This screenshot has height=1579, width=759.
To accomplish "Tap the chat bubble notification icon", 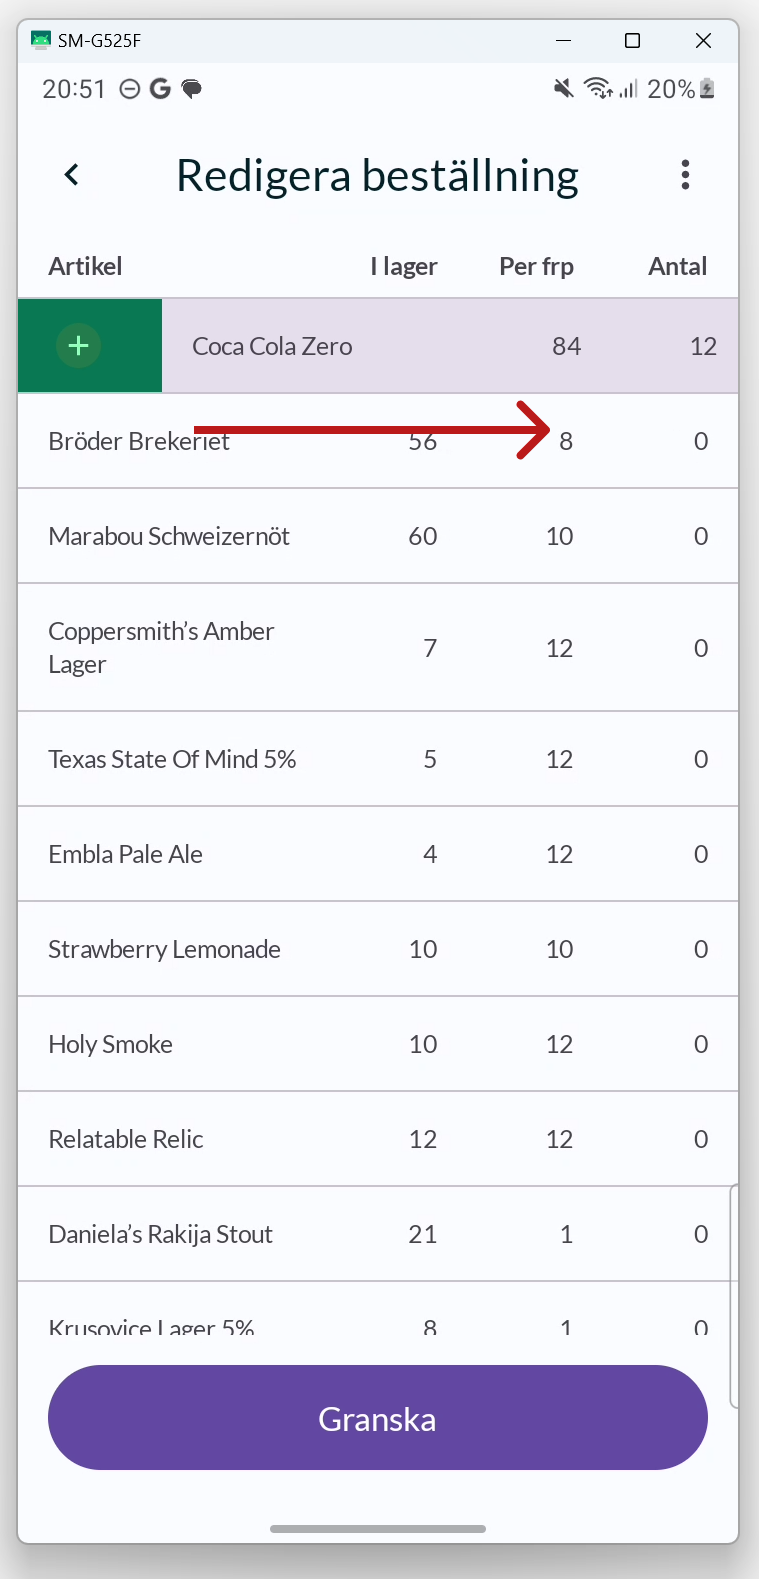I will pyautogui.click(x=191, y=89).
